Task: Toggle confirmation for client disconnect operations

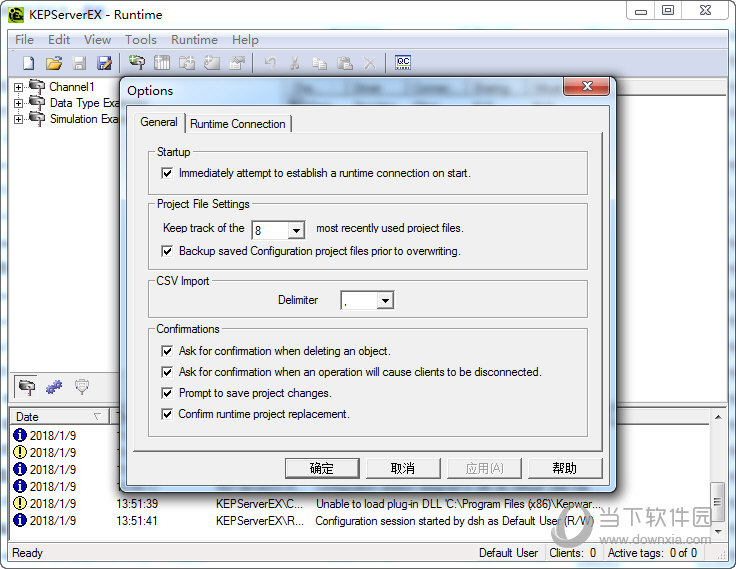Action: click(x=167, y=372)
